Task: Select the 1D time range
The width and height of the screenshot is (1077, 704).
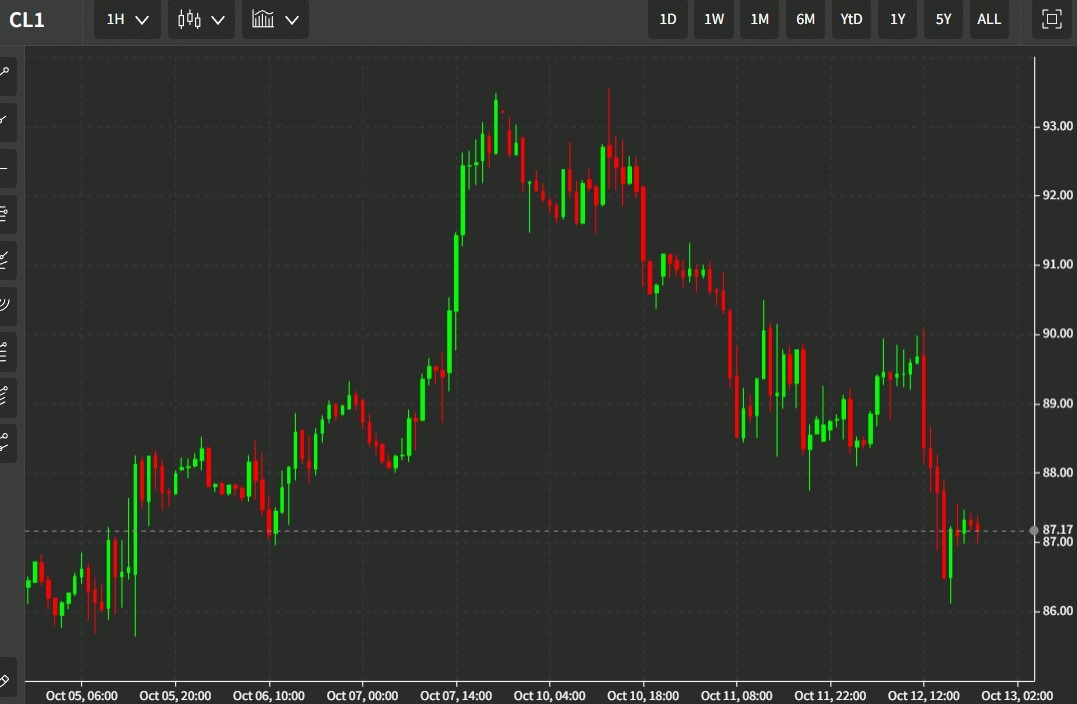Action: click(668, 19)
